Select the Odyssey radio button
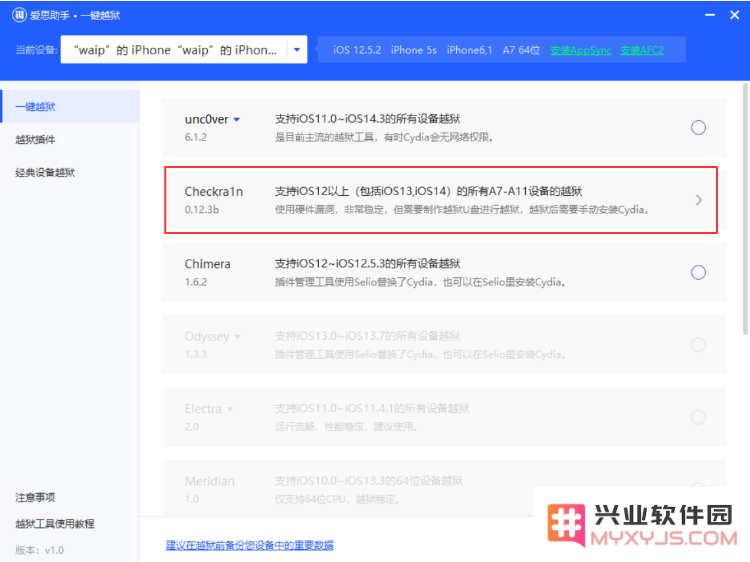Screen dimensions: 750x562 [698, 345]
